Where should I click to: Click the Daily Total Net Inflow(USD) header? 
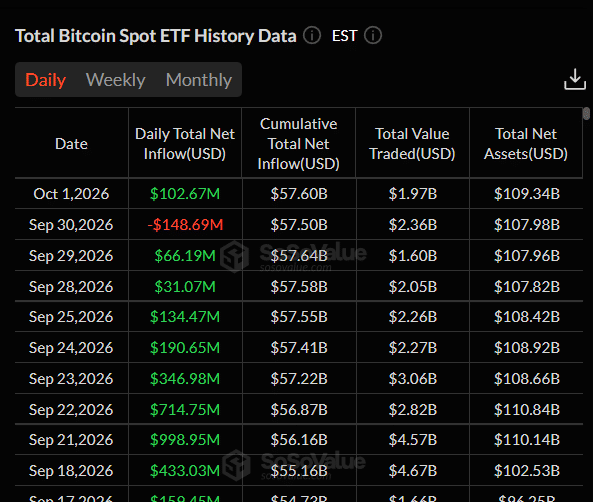pyautogui.click(x=185, y=144)
